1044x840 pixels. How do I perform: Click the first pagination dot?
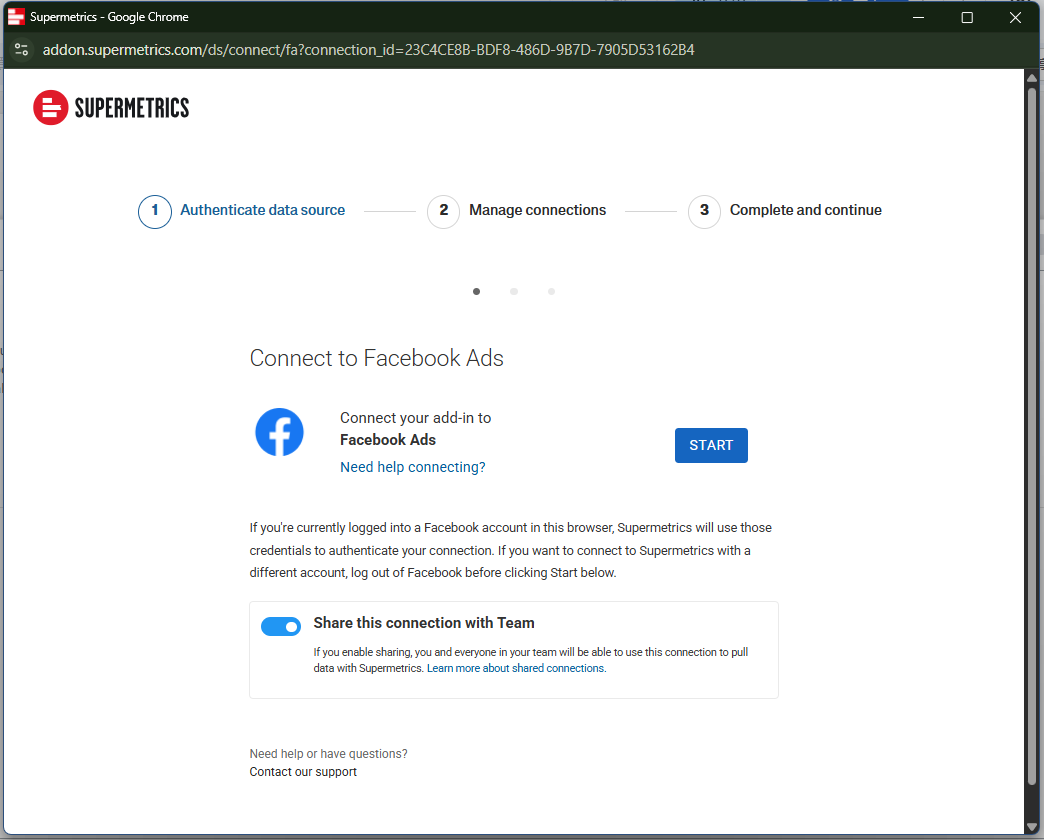476,292
